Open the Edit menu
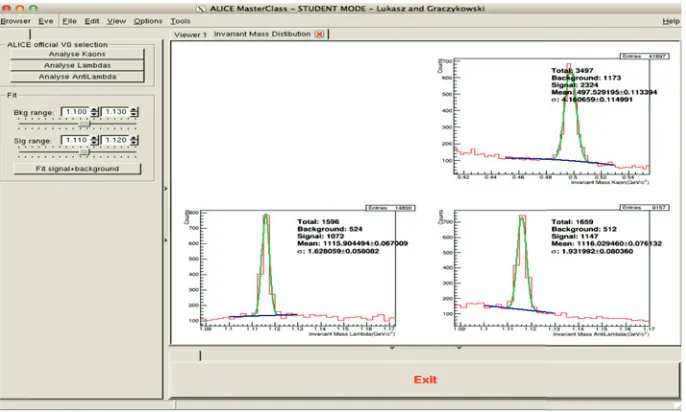 click(91, 21)
